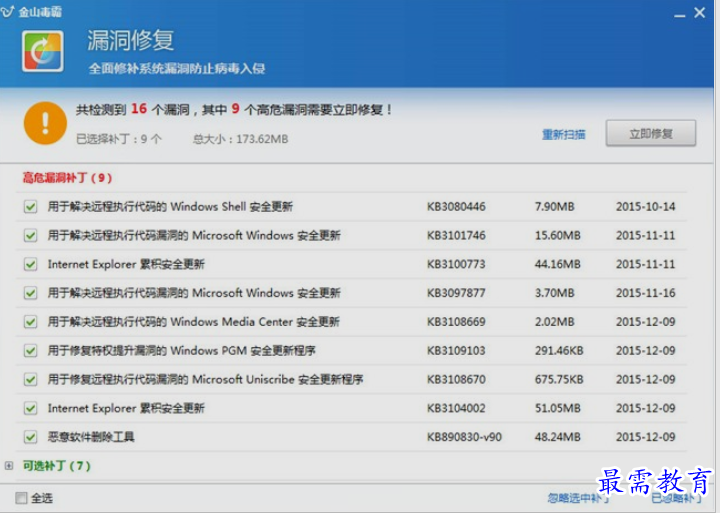
Task: Click the 51.05MB size value
Action: click(557, 408)
